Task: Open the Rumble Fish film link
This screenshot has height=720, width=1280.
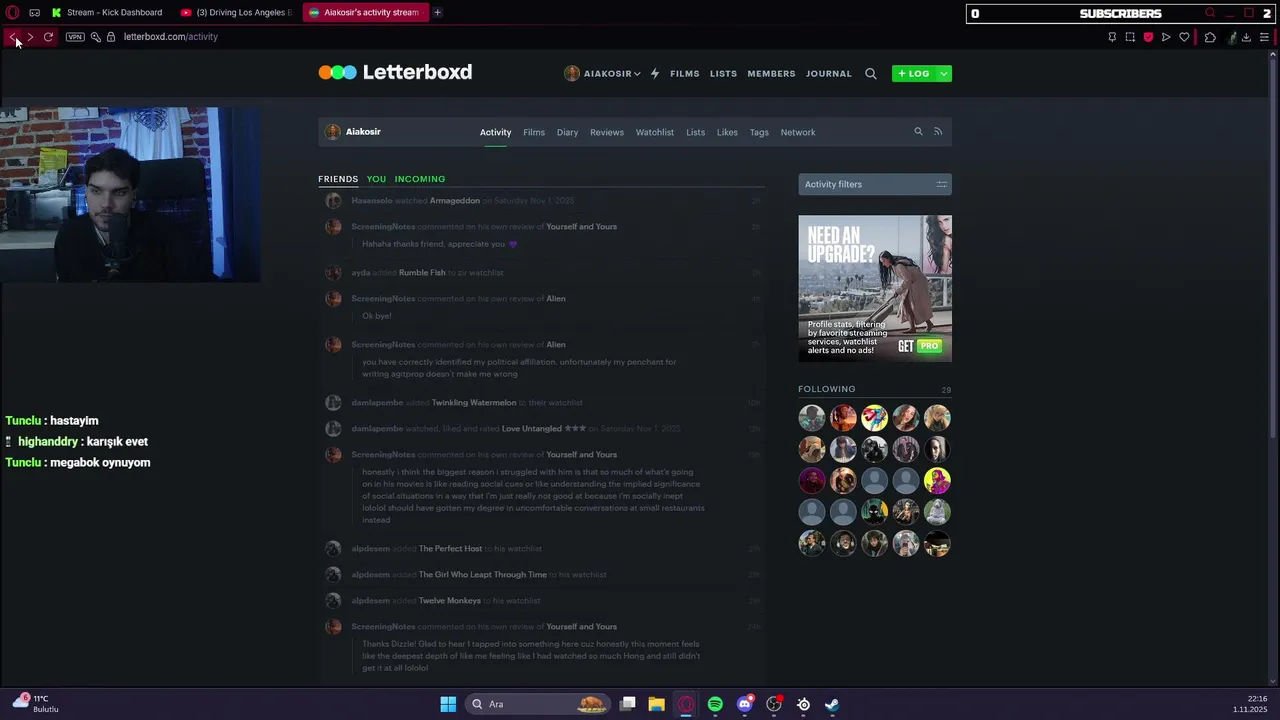Action: pos(422,273)
